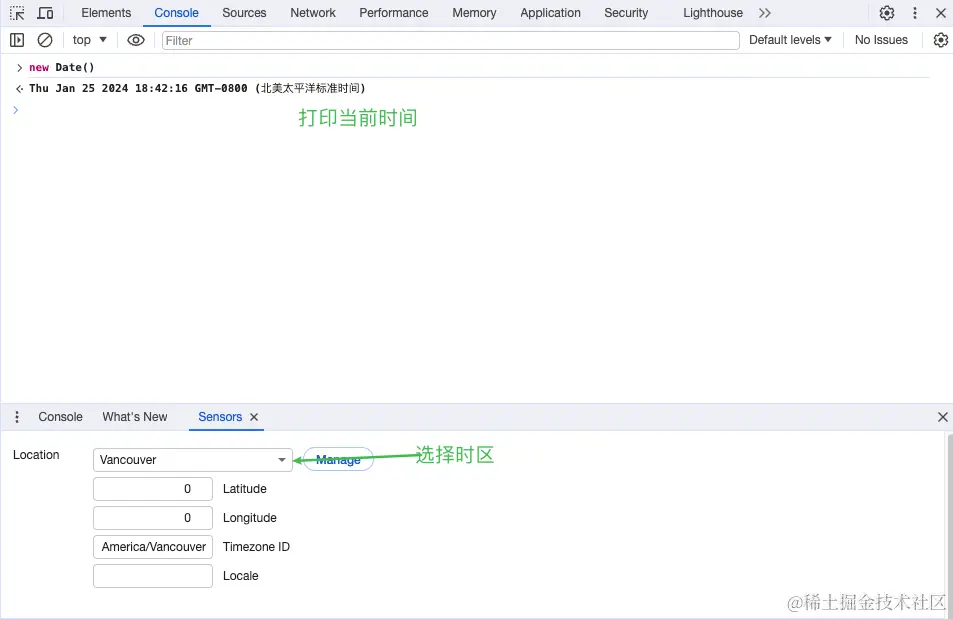Open the Security tab
The height and width of the screenshot is (619, 953).
coord(626,13)
